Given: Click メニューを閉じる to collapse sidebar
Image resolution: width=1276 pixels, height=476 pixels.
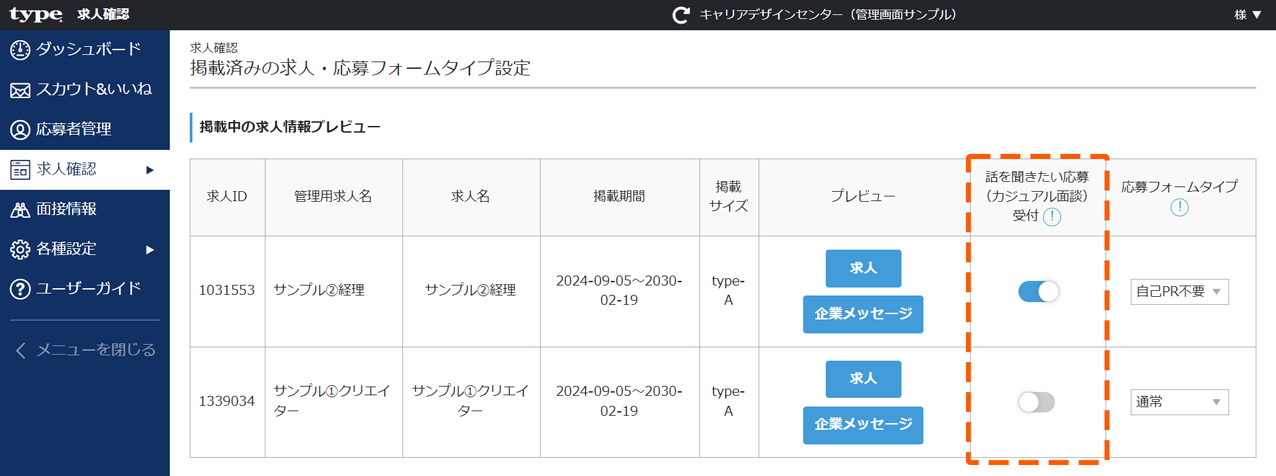Looking at the screenshot, I should pos(96,350).
